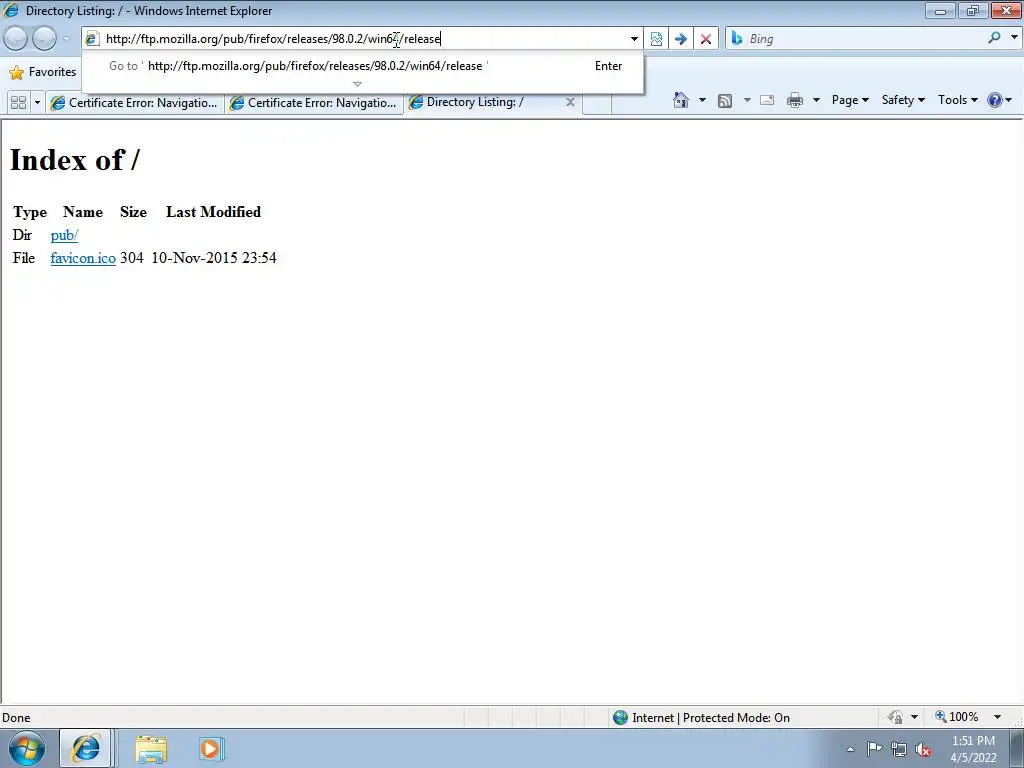Image resolution: width=1024 pixels, height=768 pixels.
Task: Select the Directory Listing tab
Action: tap(487, 102)
